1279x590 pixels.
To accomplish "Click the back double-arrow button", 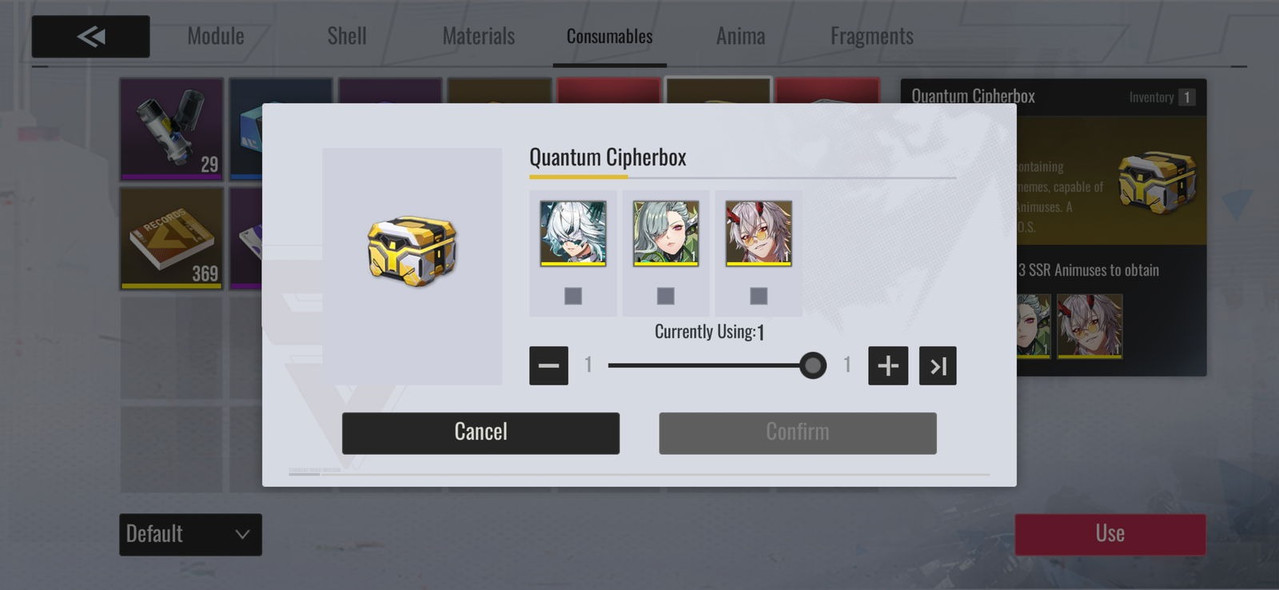I will pos(91,36).
